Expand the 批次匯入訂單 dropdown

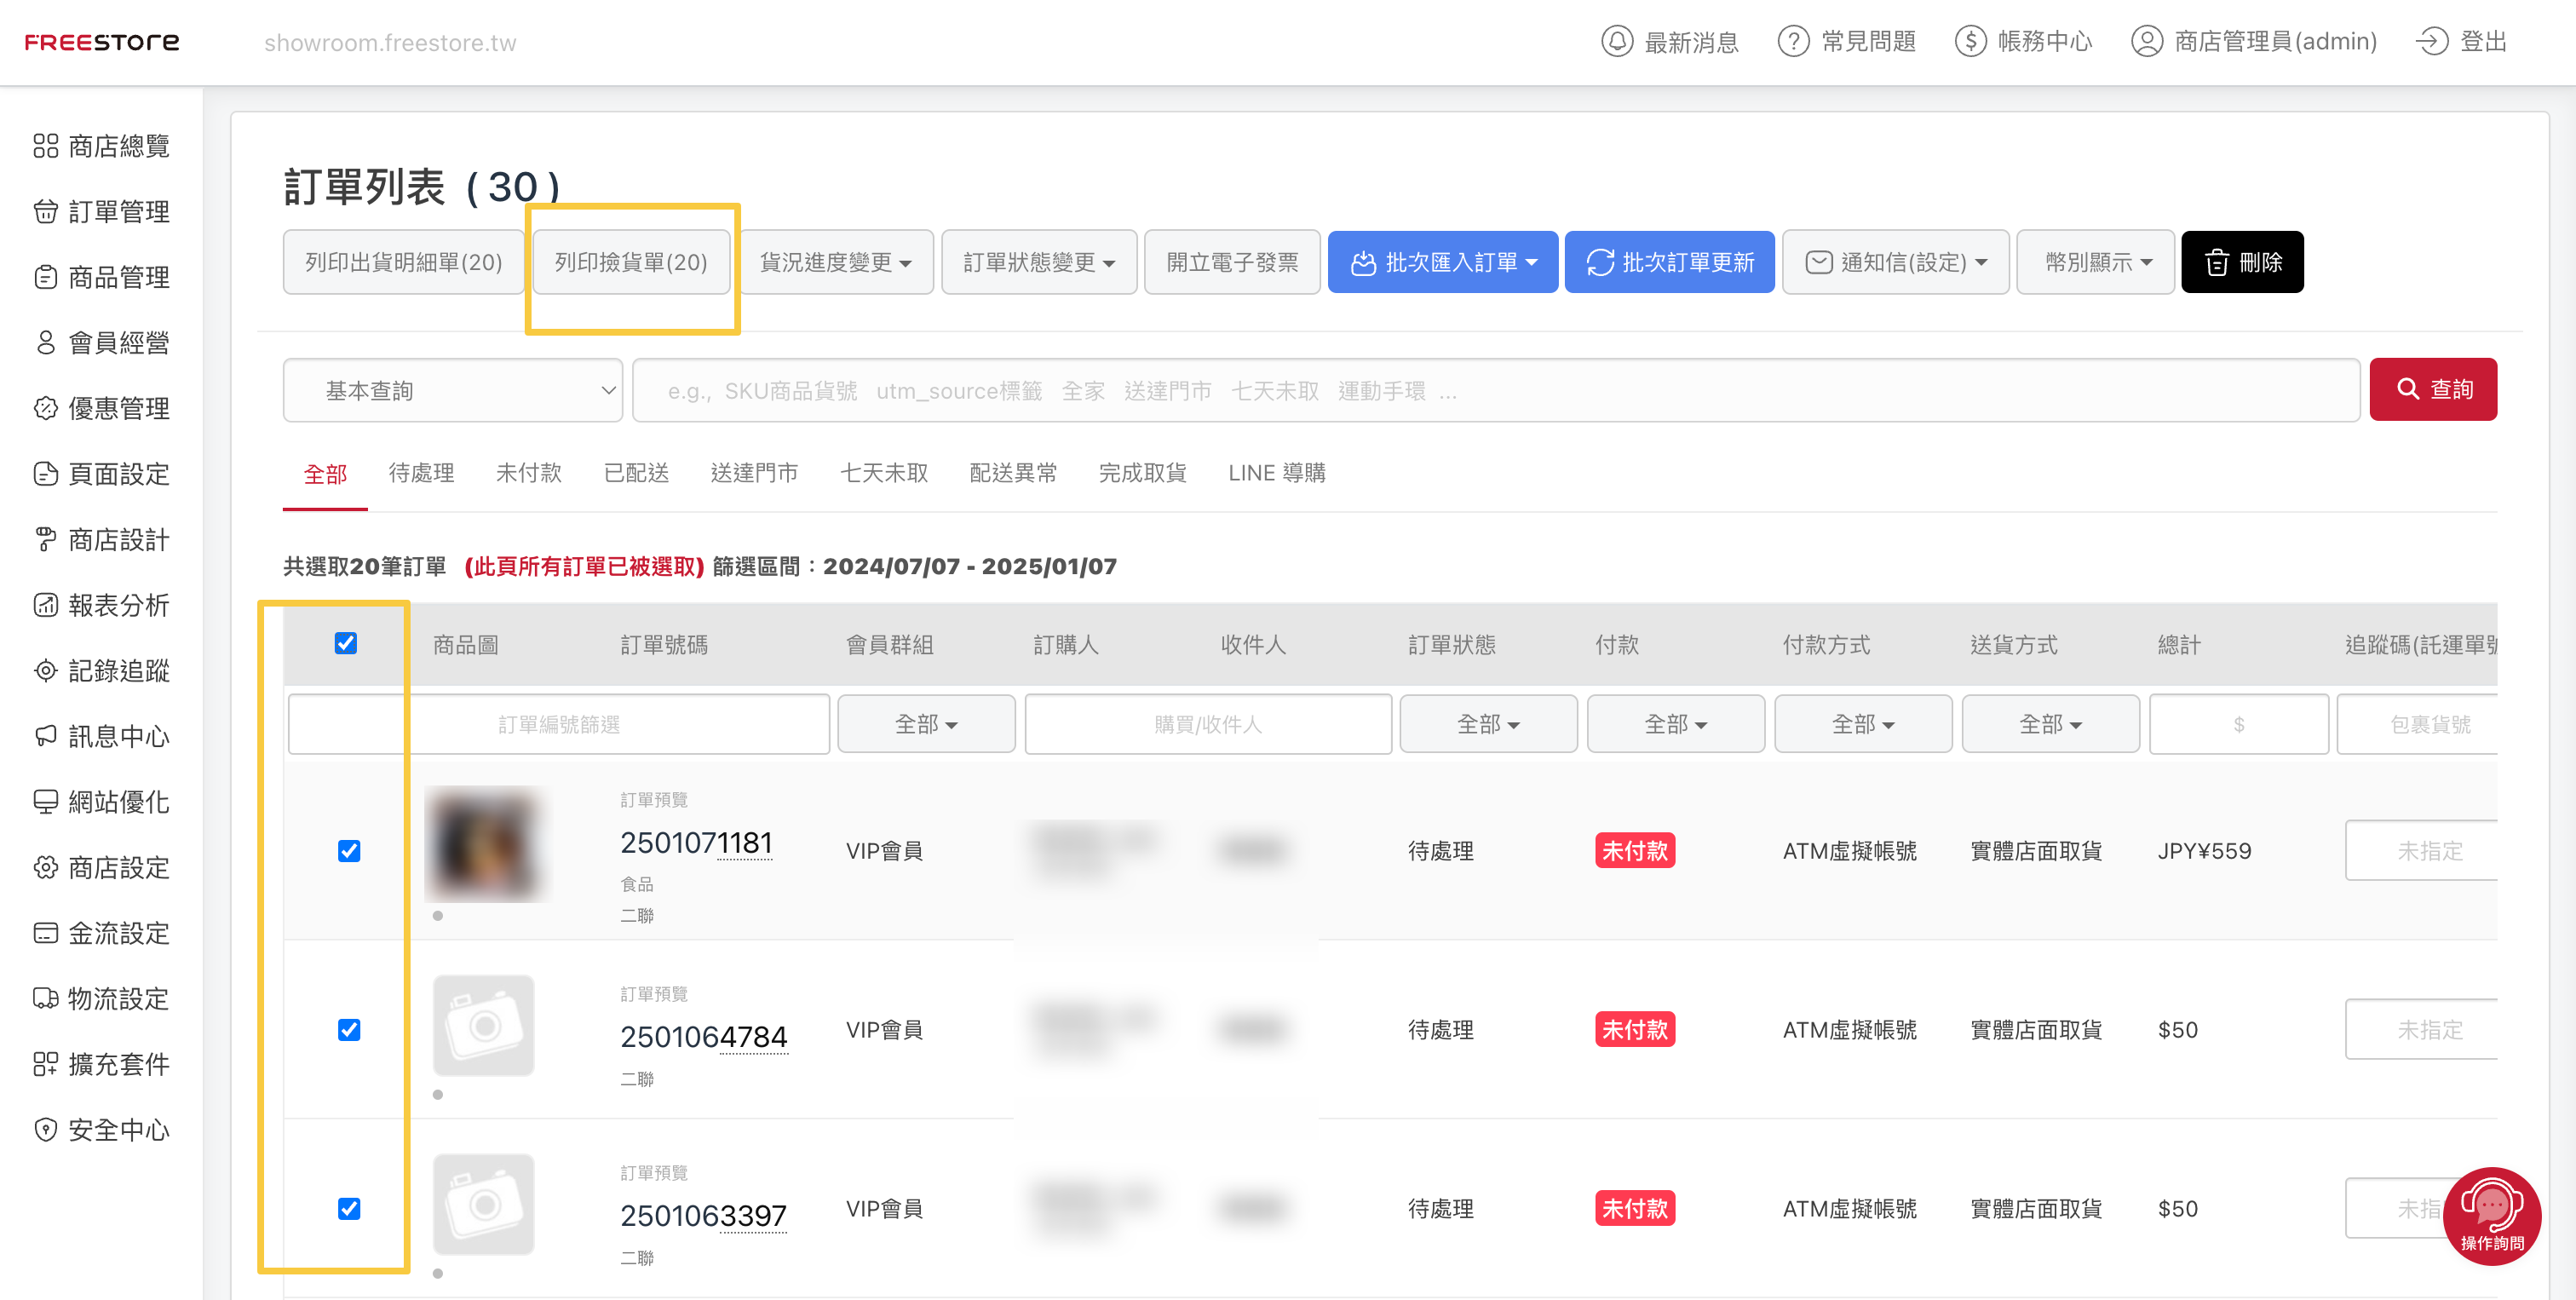click(1443, 262)
